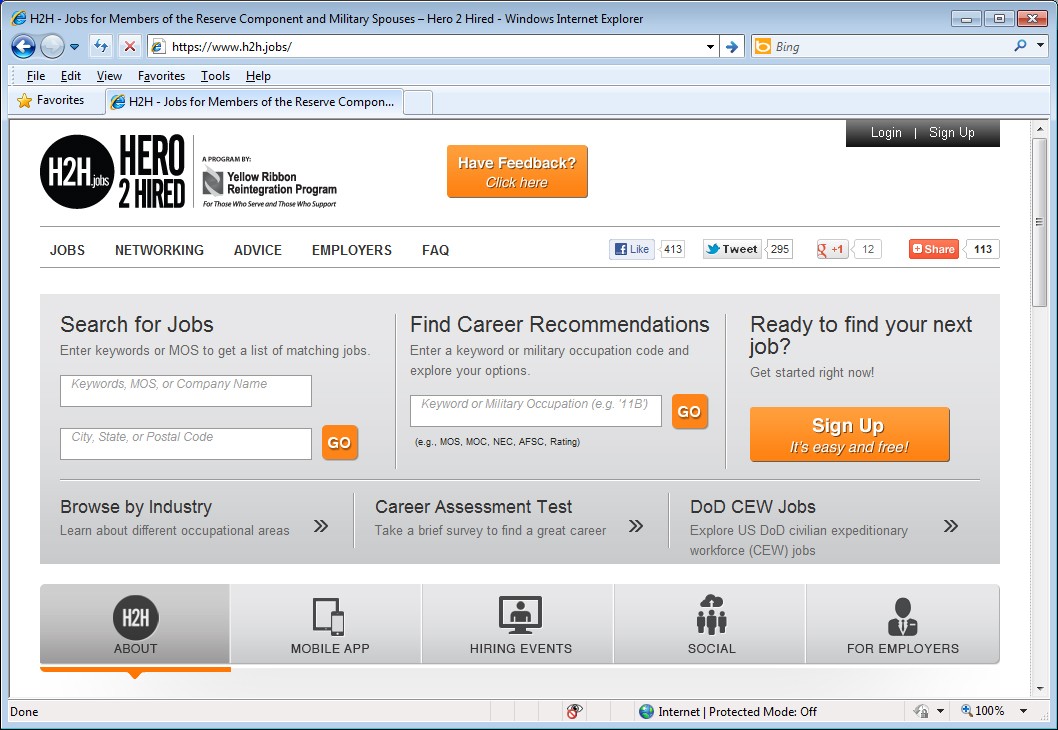The image size is (1058, 730).
Task: Click the Internet zone globe icon
Action: [x=646, y=711]
